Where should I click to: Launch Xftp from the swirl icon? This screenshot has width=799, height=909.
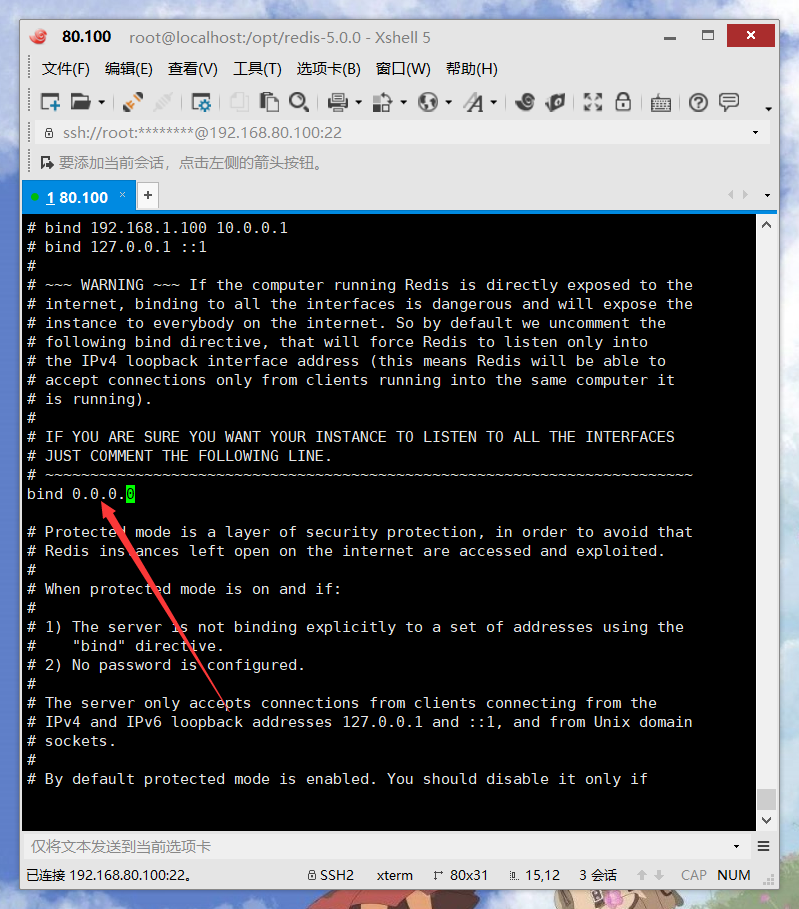[x=525, y=102]
